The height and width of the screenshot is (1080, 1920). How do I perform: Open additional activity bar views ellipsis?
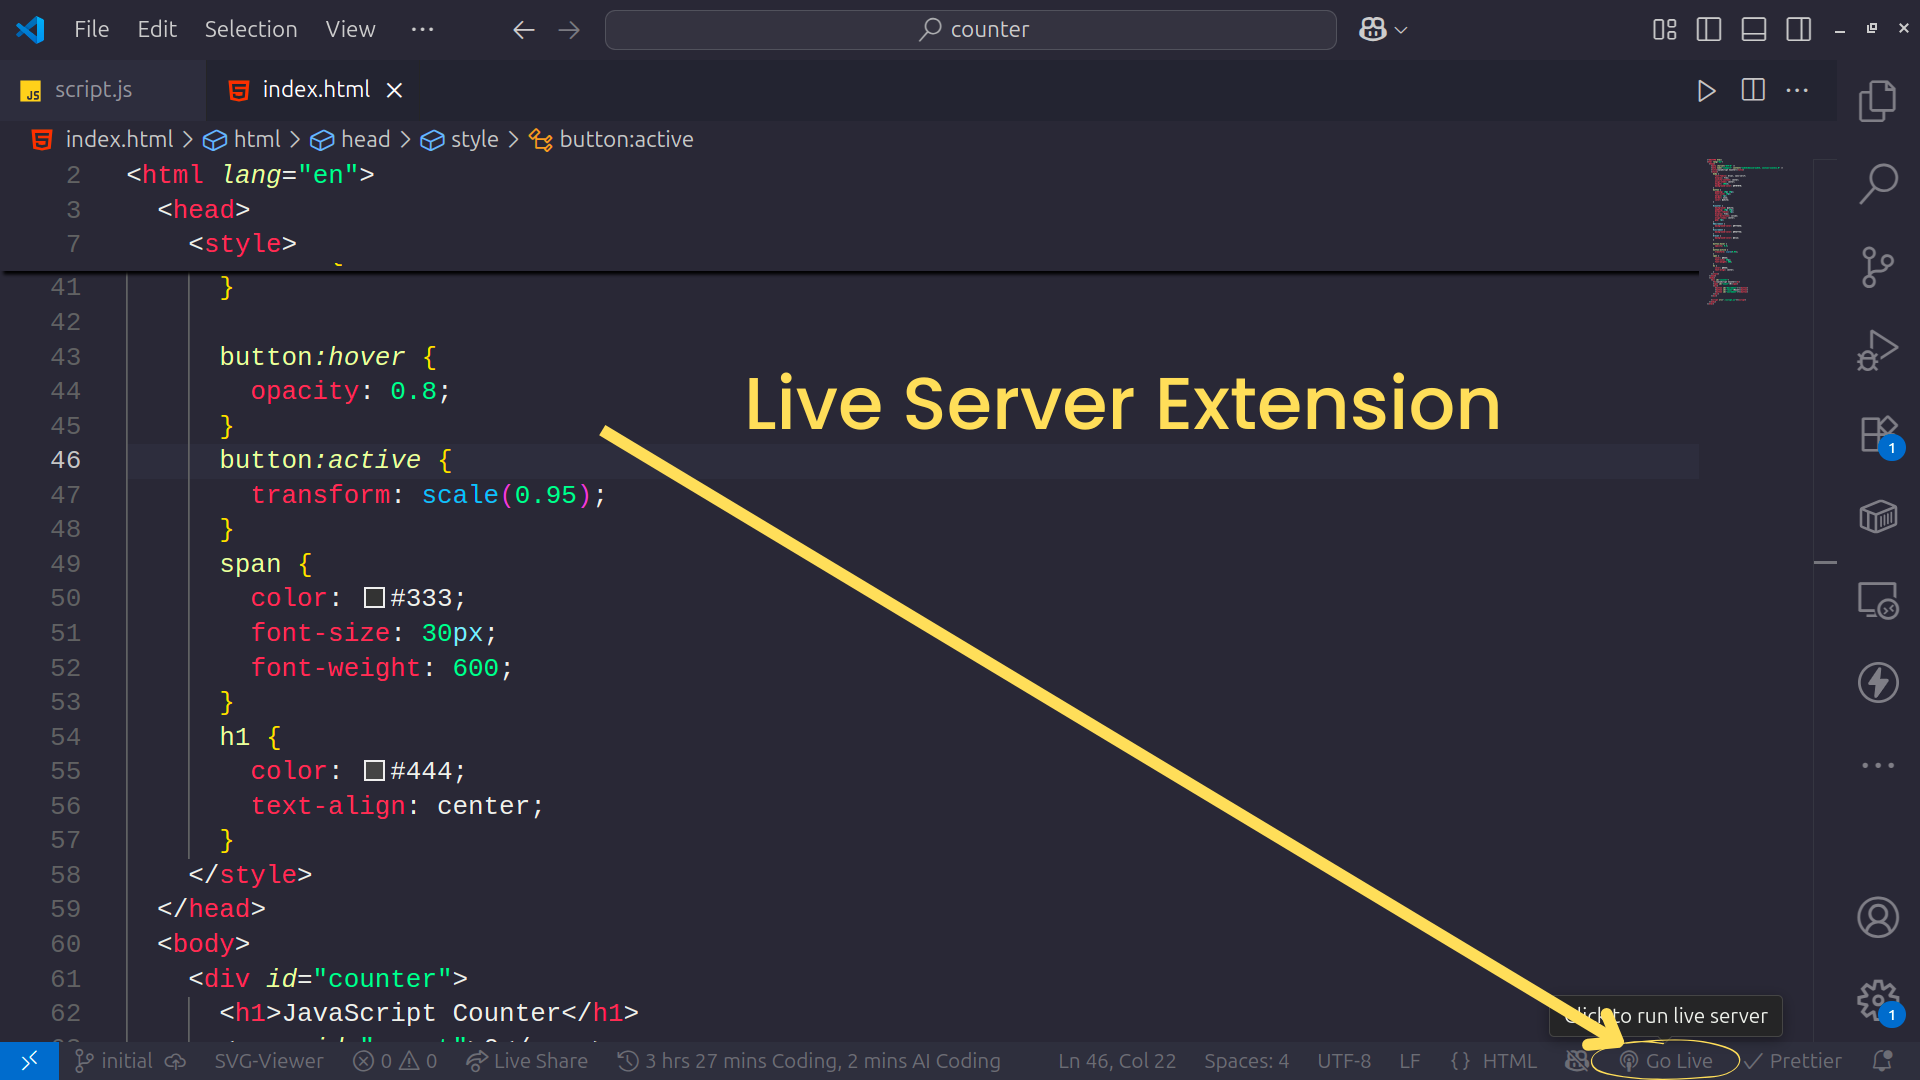click(1877, 765)
